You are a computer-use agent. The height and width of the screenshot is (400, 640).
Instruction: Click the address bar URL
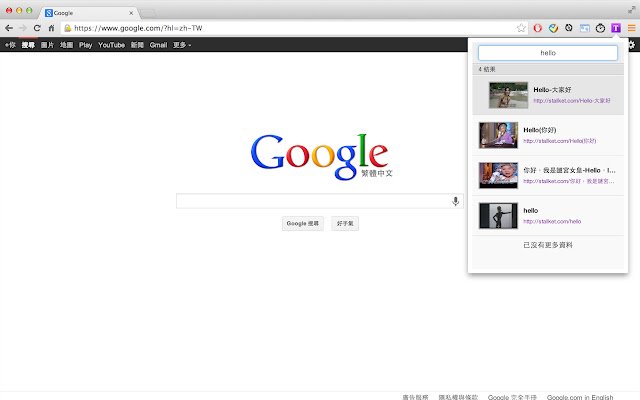click(x=138, y=28)
